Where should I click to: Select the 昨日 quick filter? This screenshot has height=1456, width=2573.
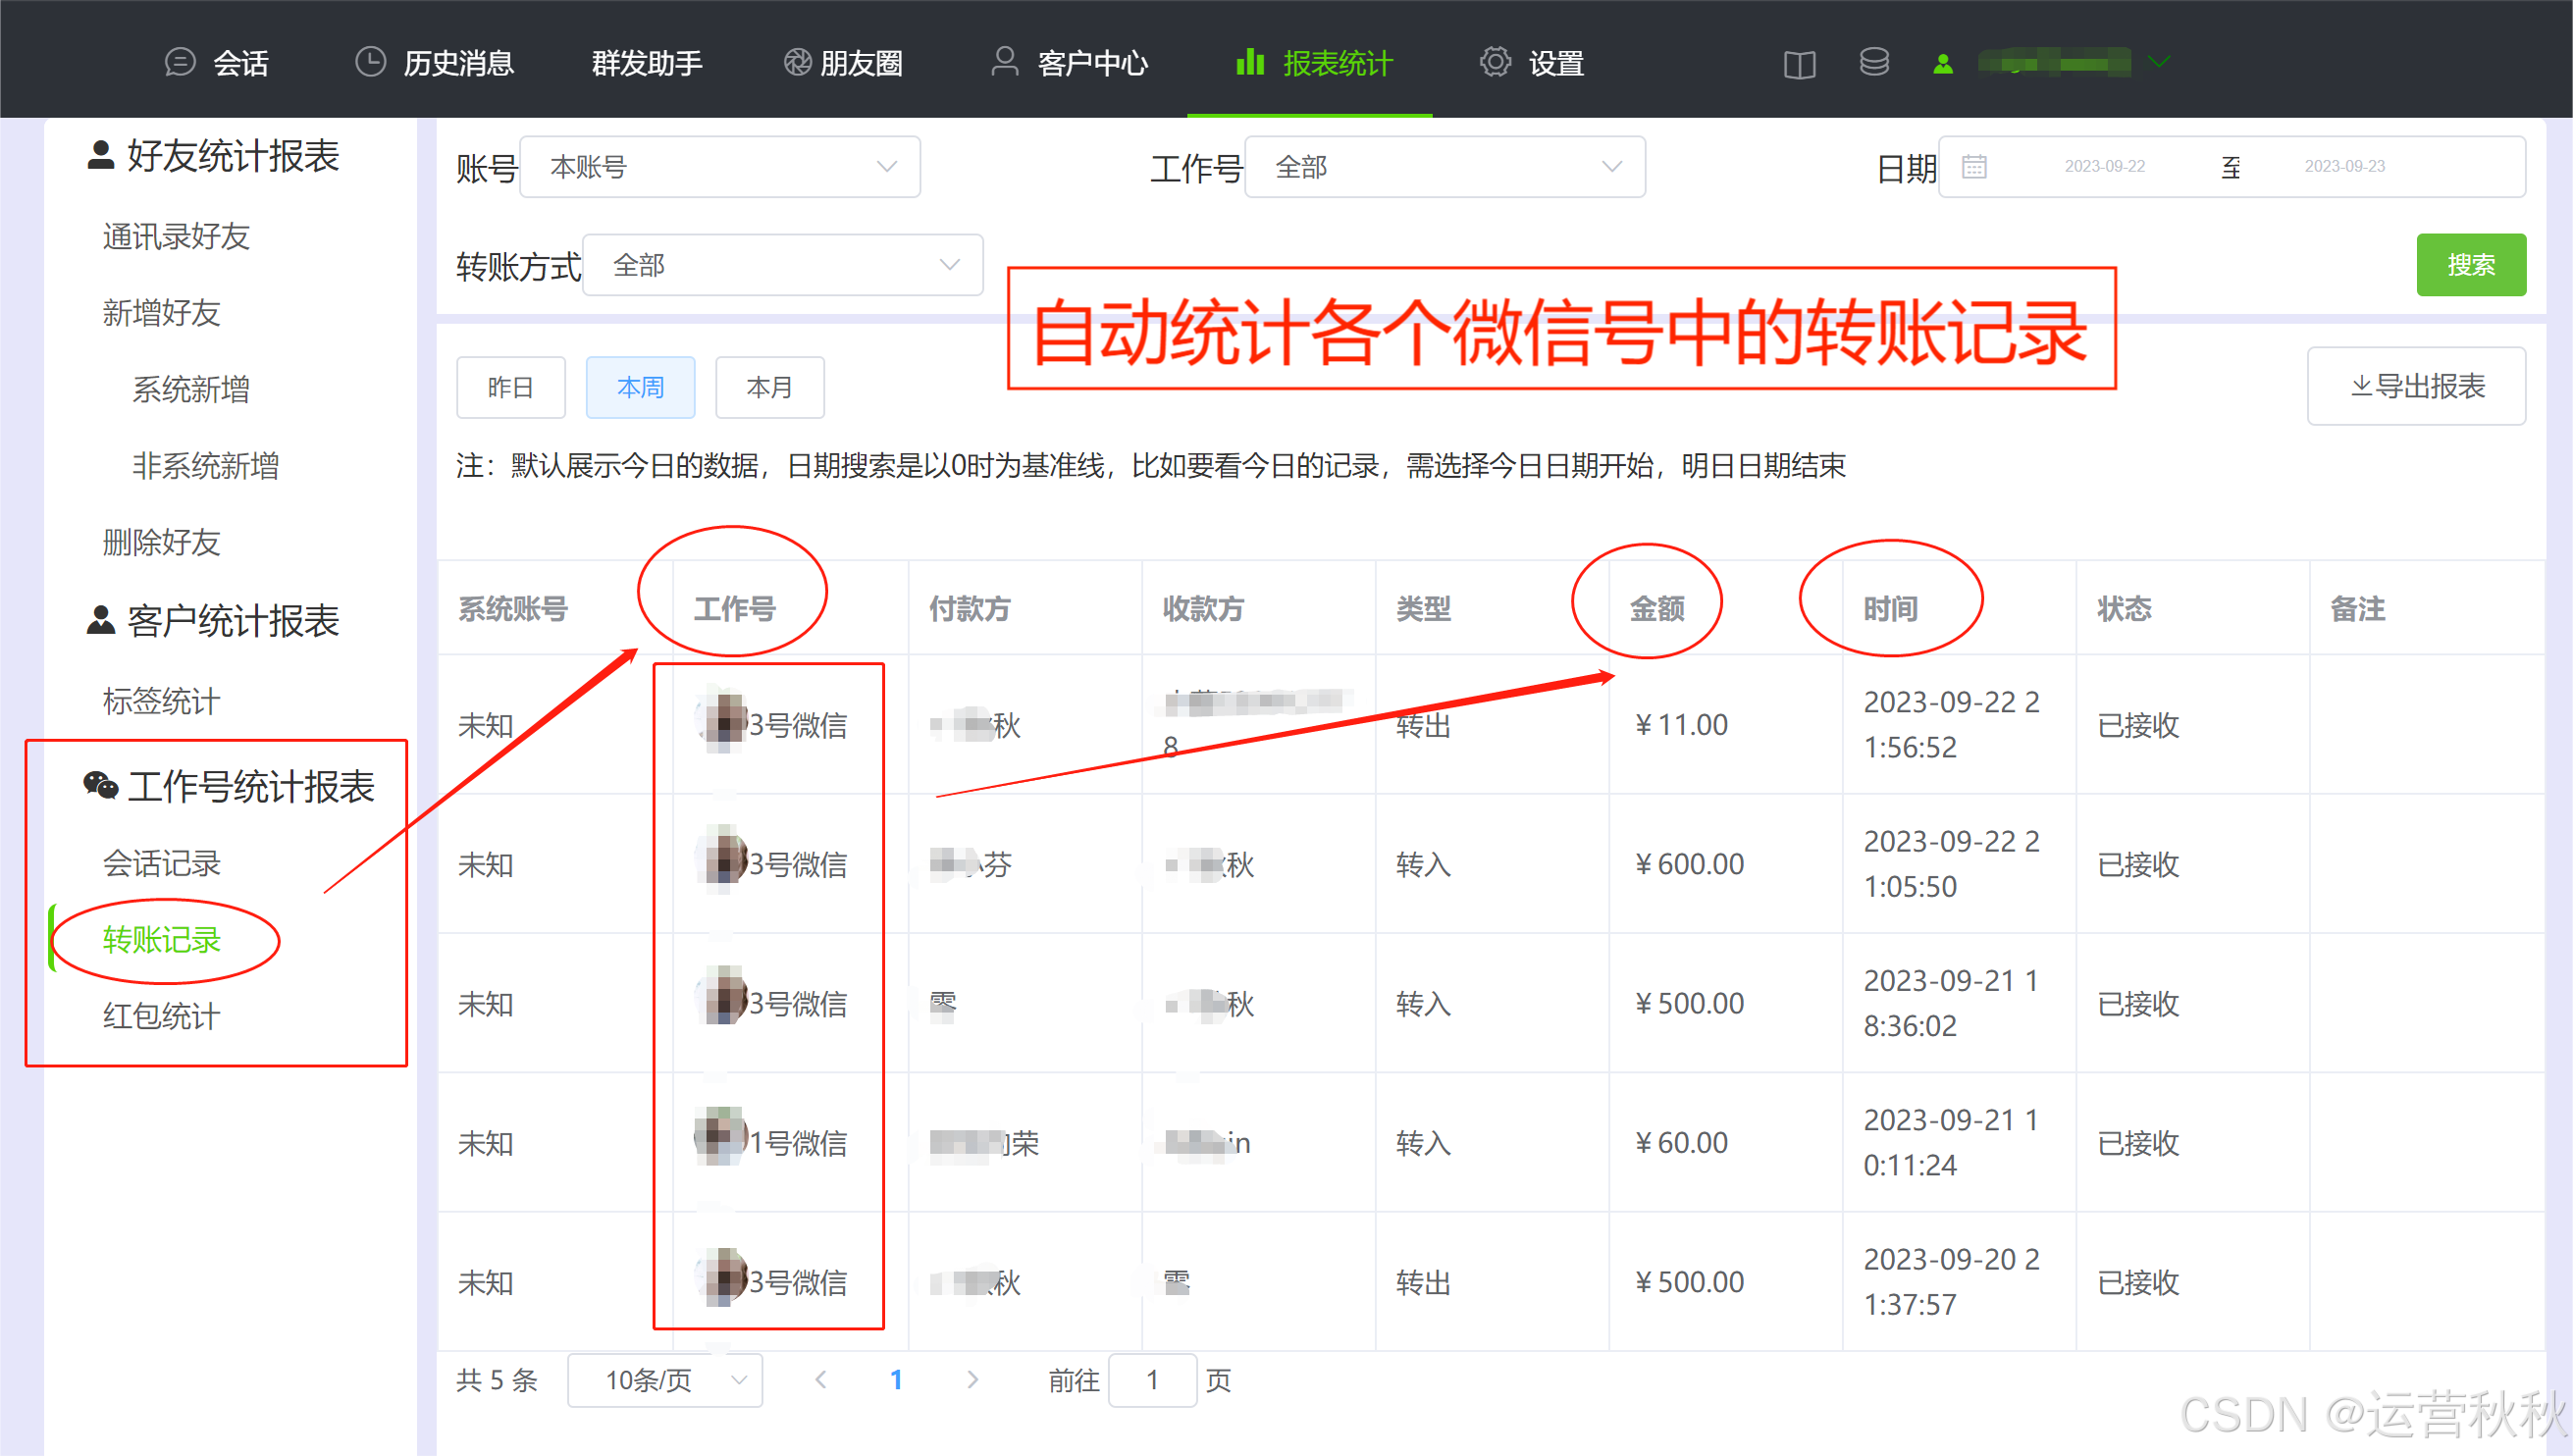tap(510, 387)
